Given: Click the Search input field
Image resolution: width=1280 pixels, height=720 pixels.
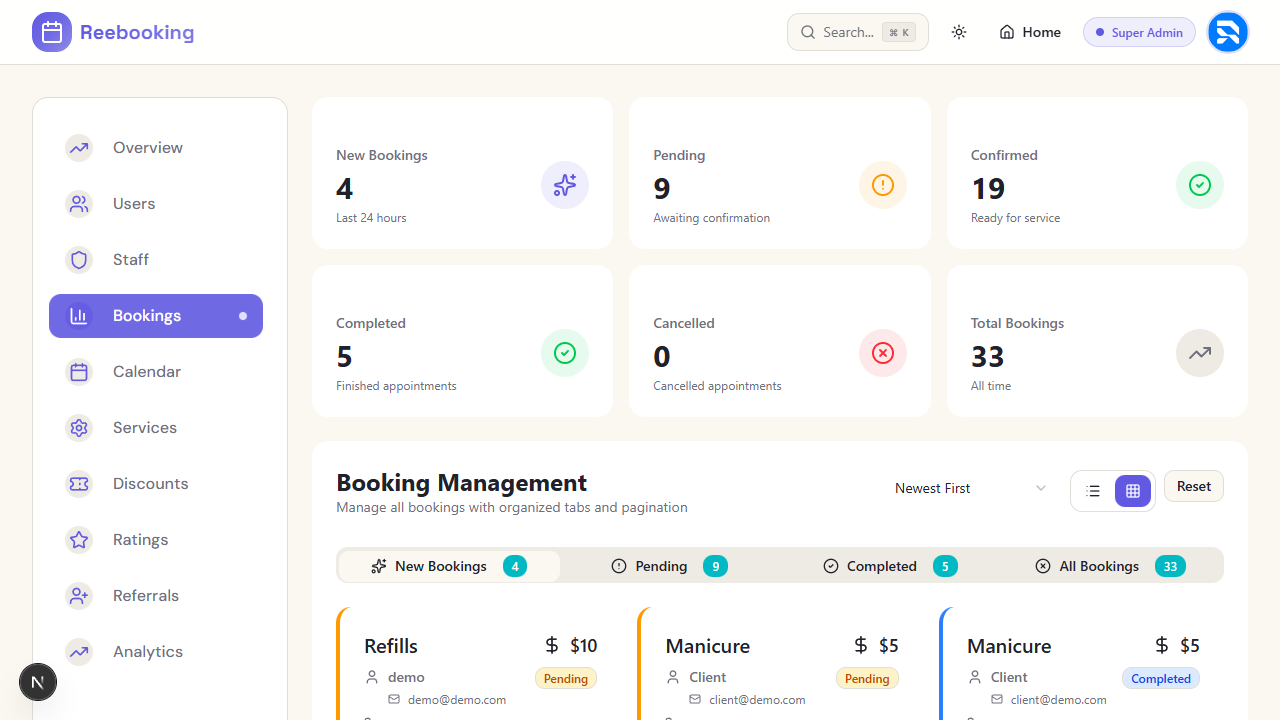Looking at the screenshot, I should click(857, 32).
